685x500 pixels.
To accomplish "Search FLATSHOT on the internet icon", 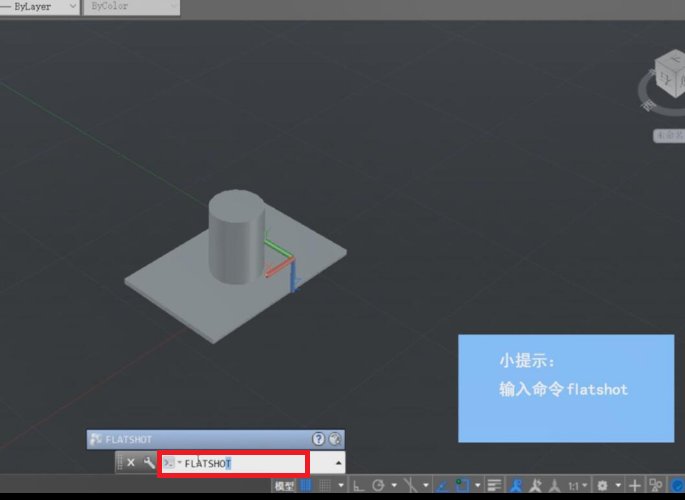I will (x=335, y=439).
